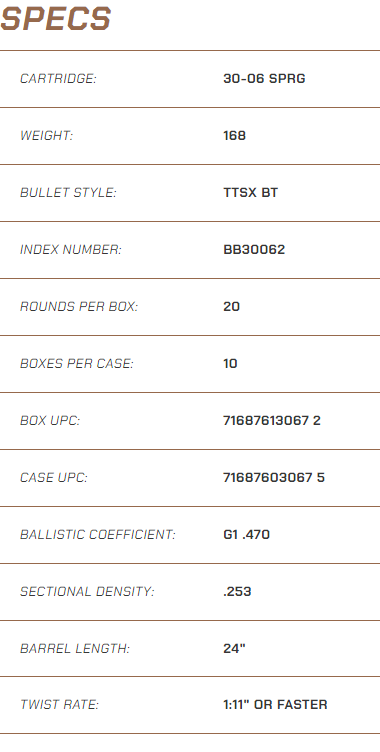Click the box UPC 71687613067 2
Viewport: 380px width, 752px height.
click(x=272, y=421)
